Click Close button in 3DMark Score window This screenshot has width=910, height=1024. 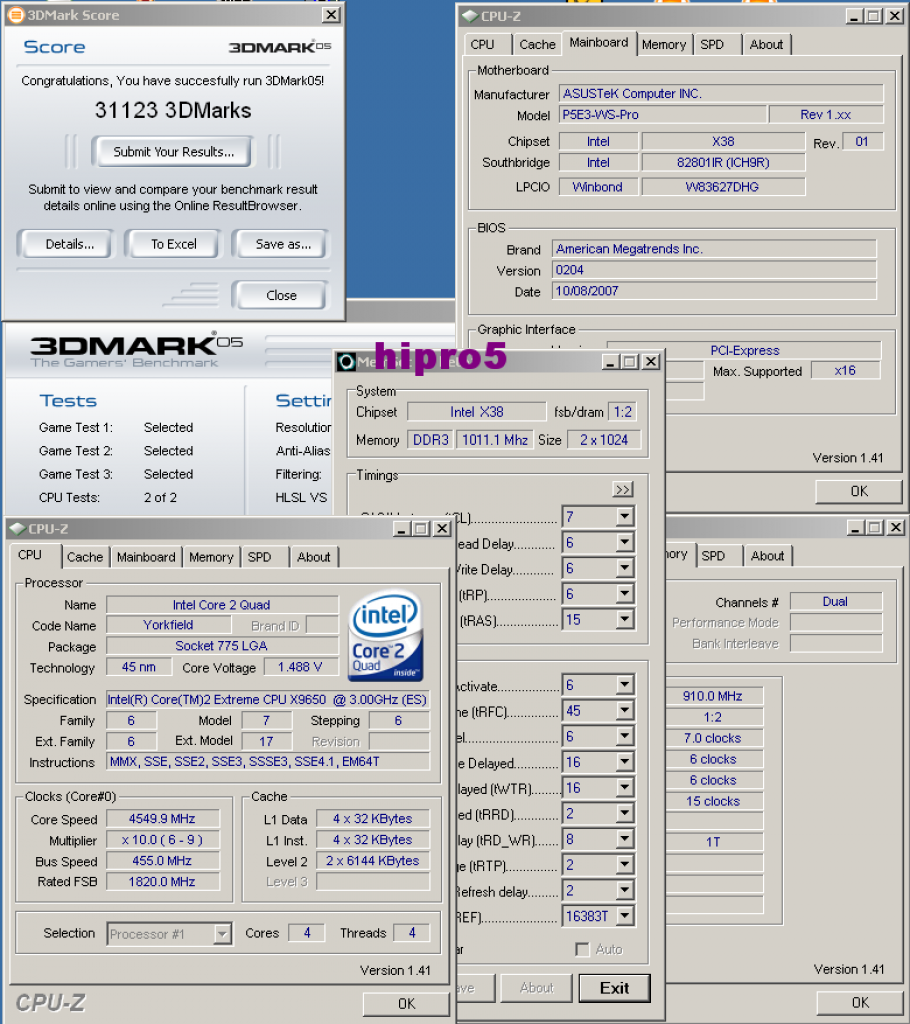(281, 295)
